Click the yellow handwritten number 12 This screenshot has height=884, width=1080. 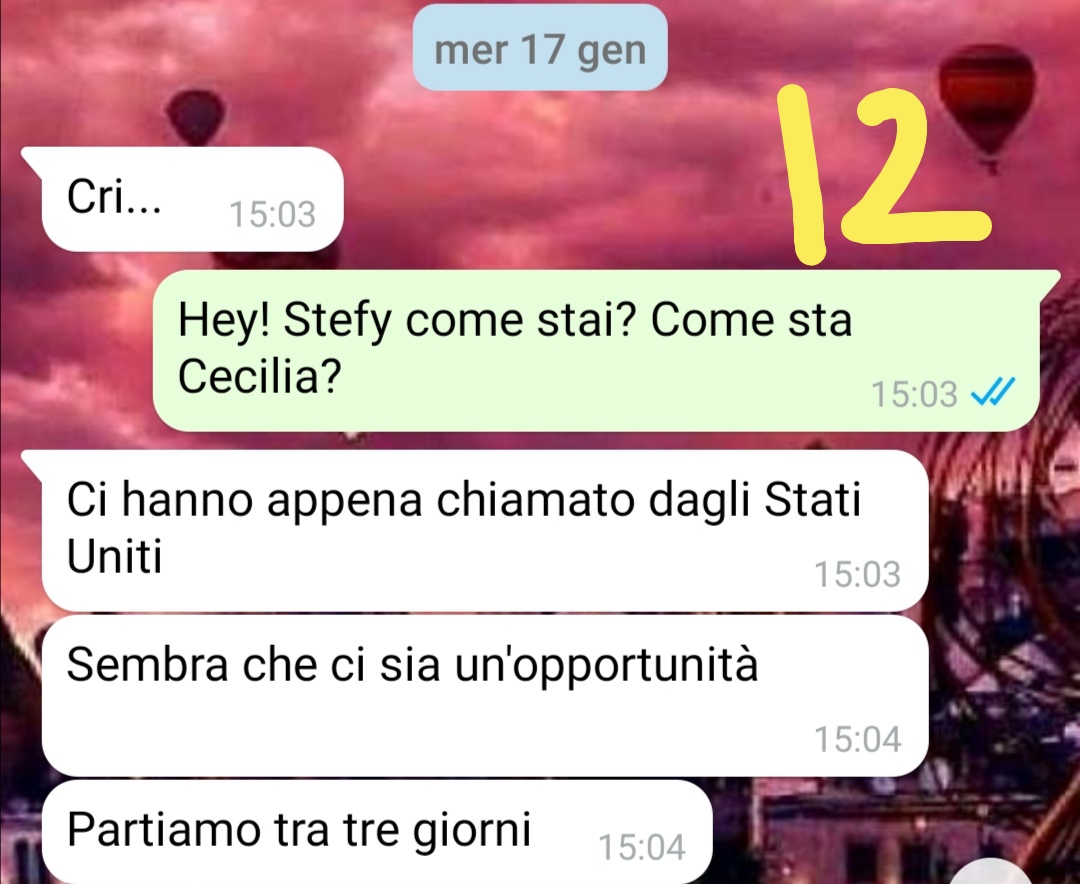883,172
